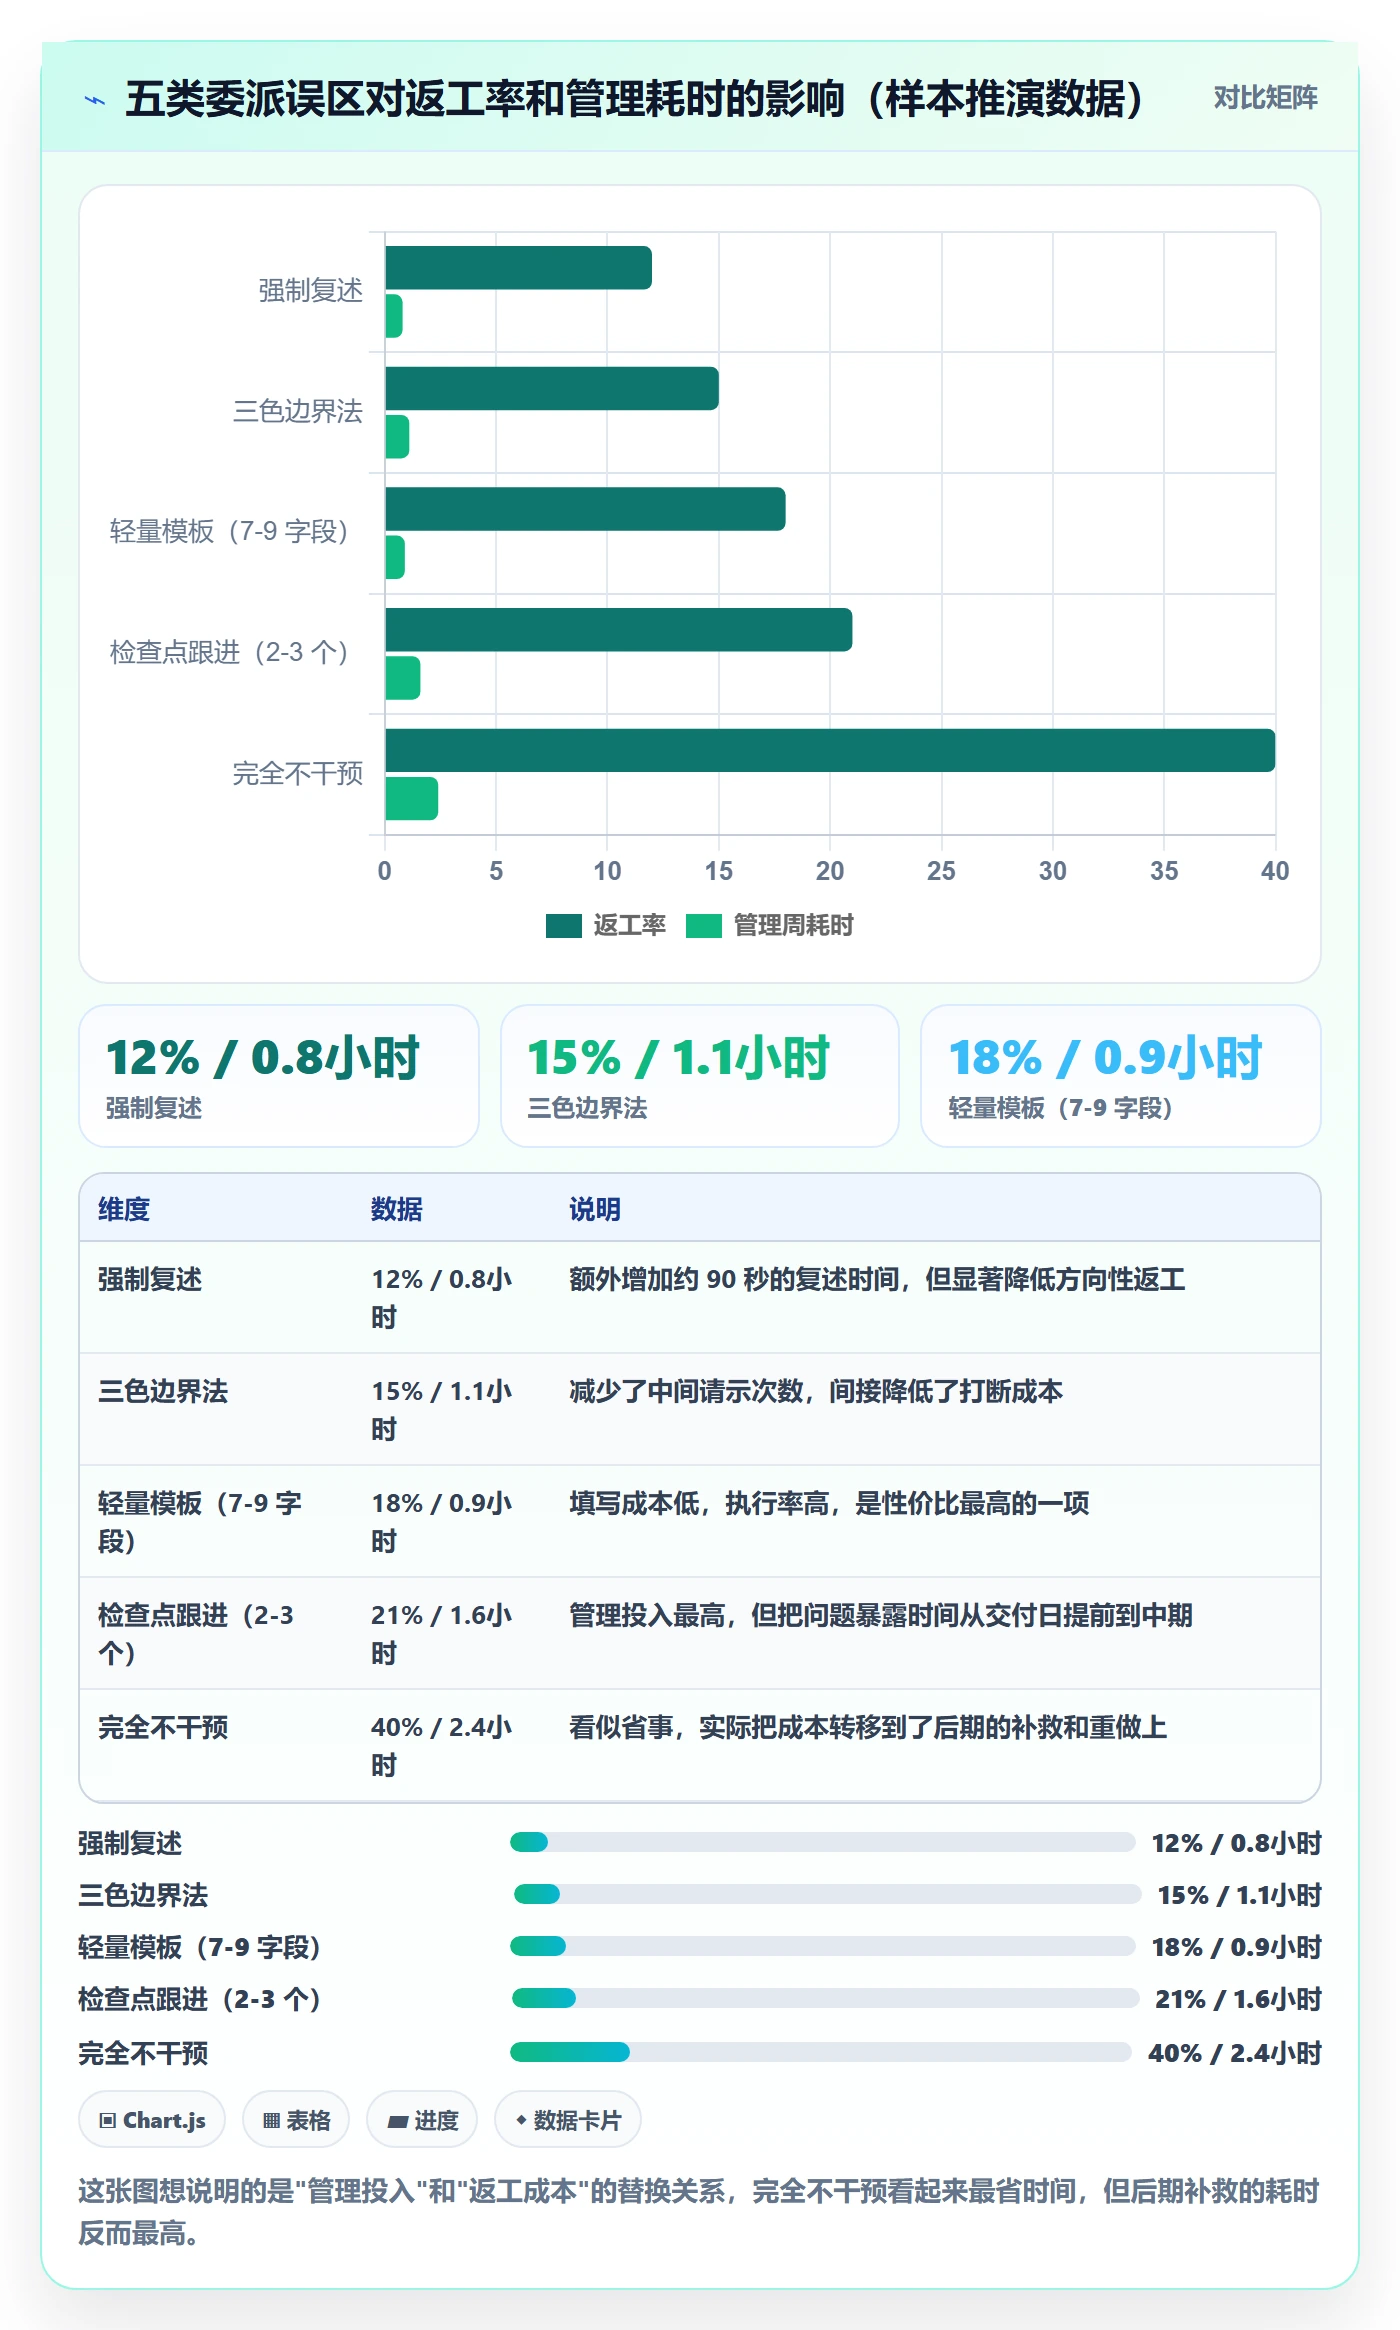1400x2330 pixels.
Task: Toggle 返工率 legend color swatch
Action: 563,926
